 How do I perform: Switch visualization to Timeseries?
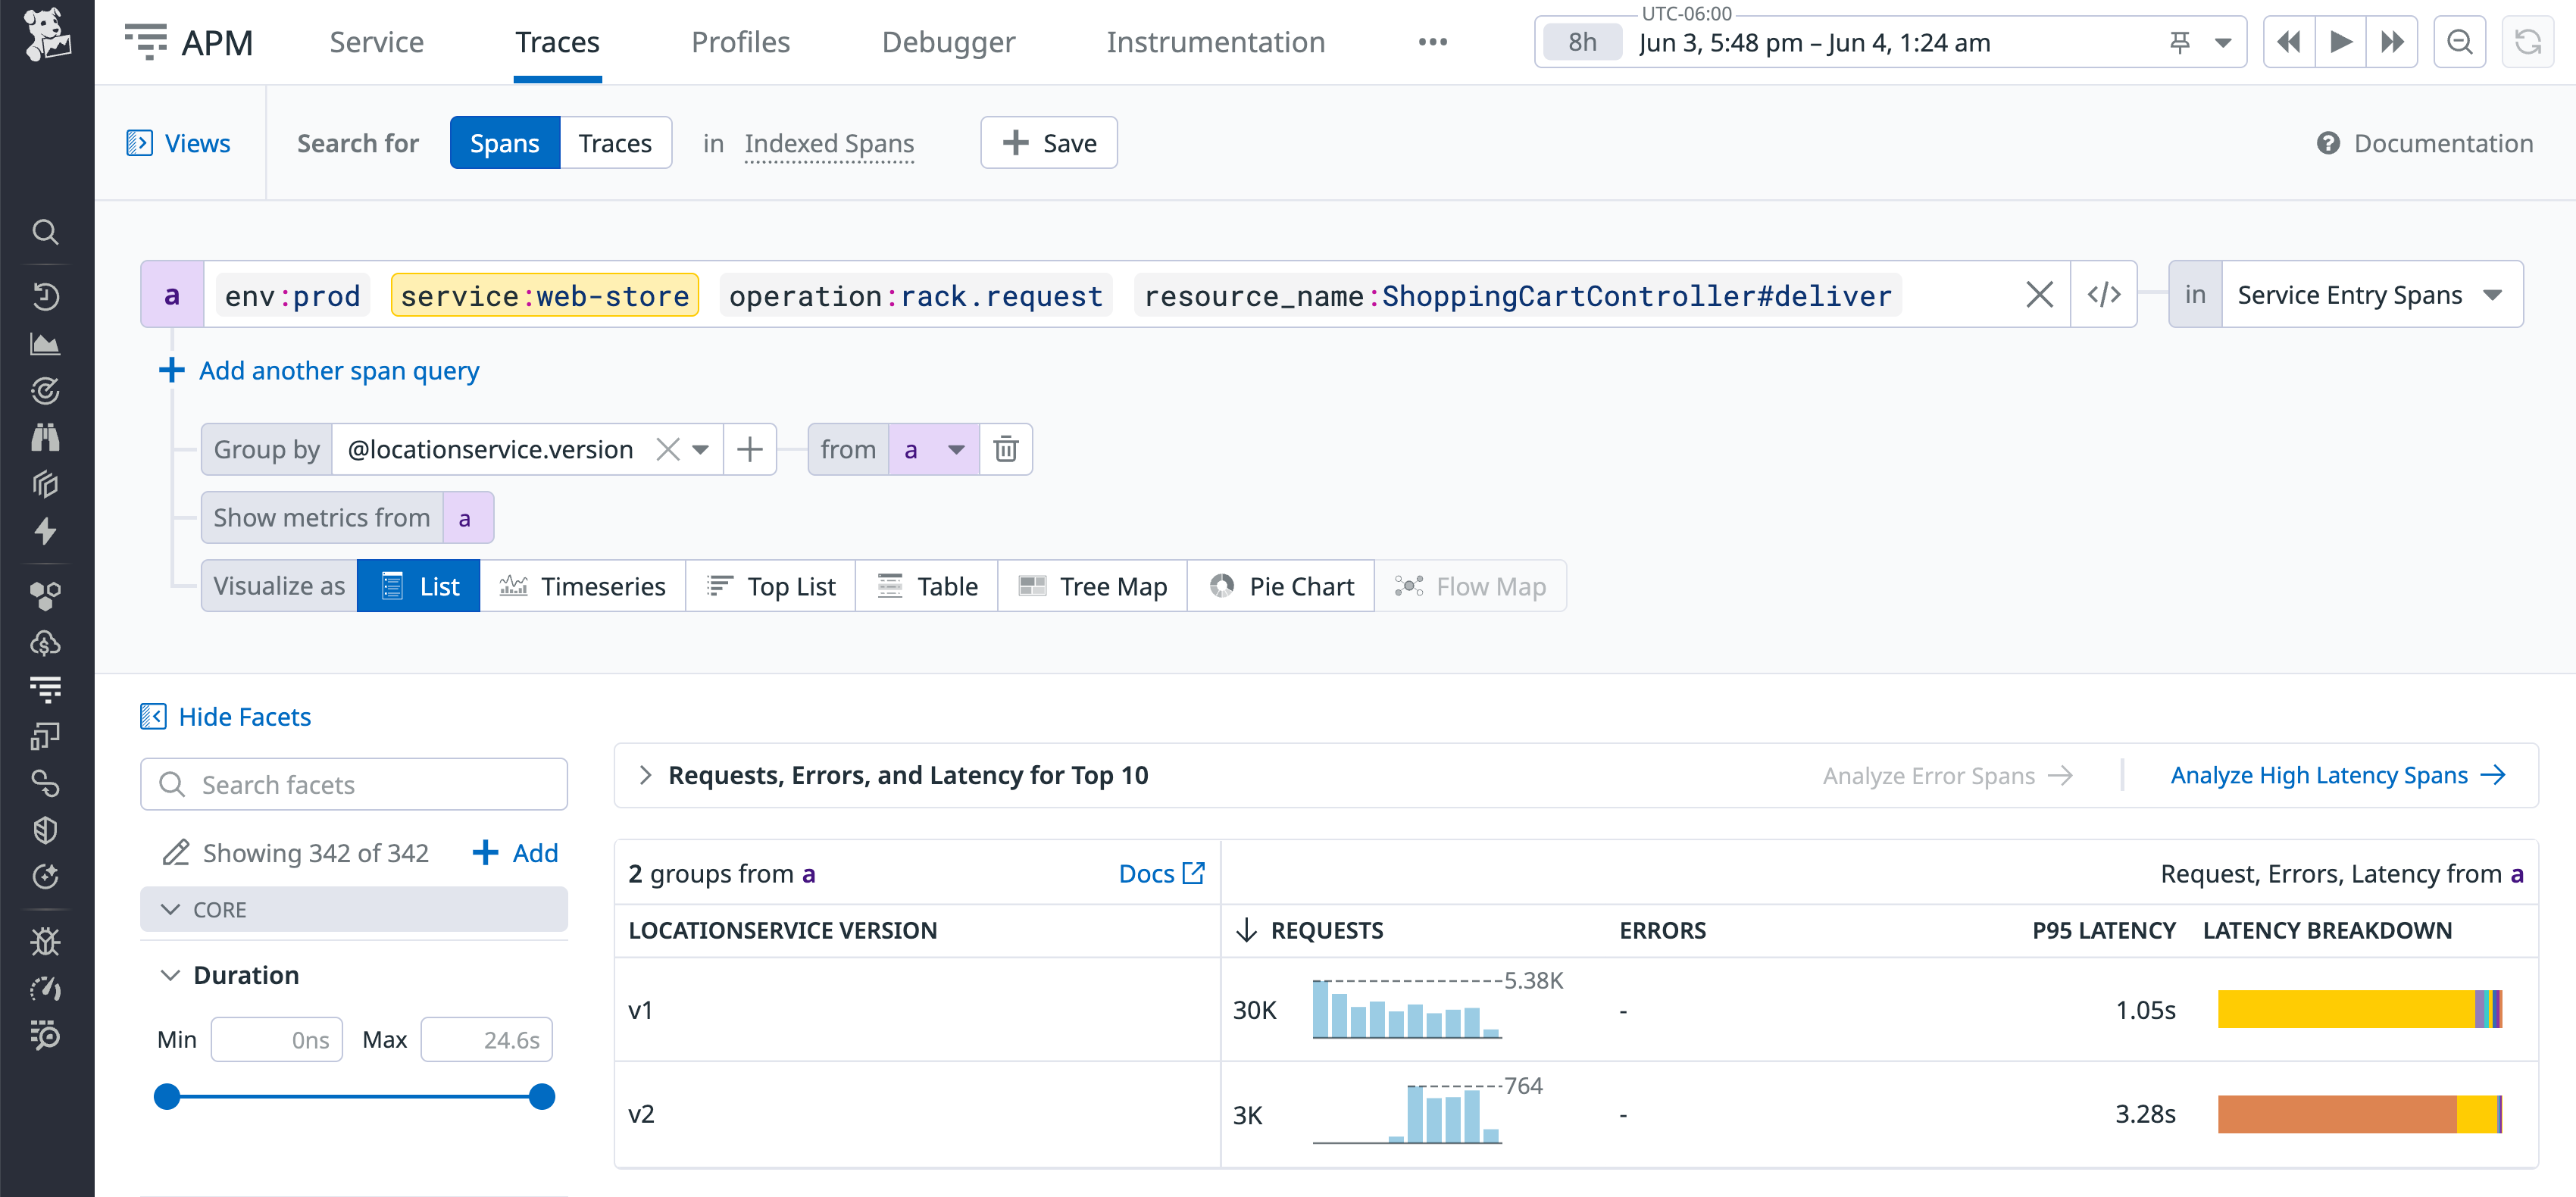click(x=583, y=586)
